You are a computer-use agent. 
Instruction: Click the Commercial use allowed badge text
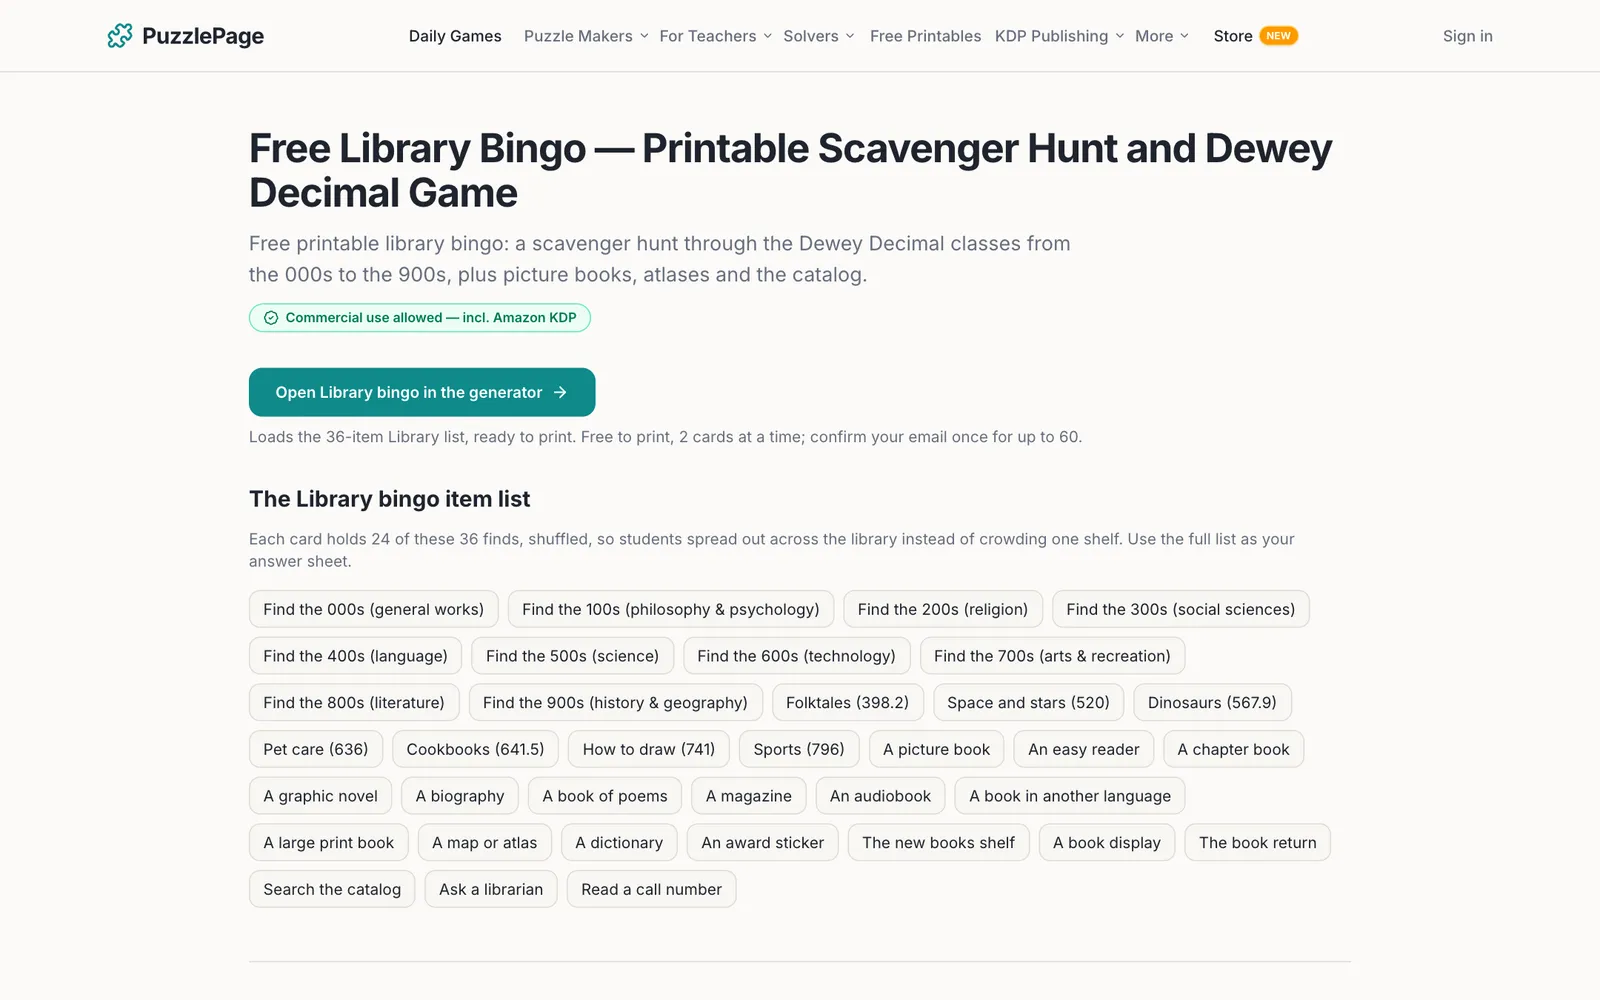tap(431, 318)
